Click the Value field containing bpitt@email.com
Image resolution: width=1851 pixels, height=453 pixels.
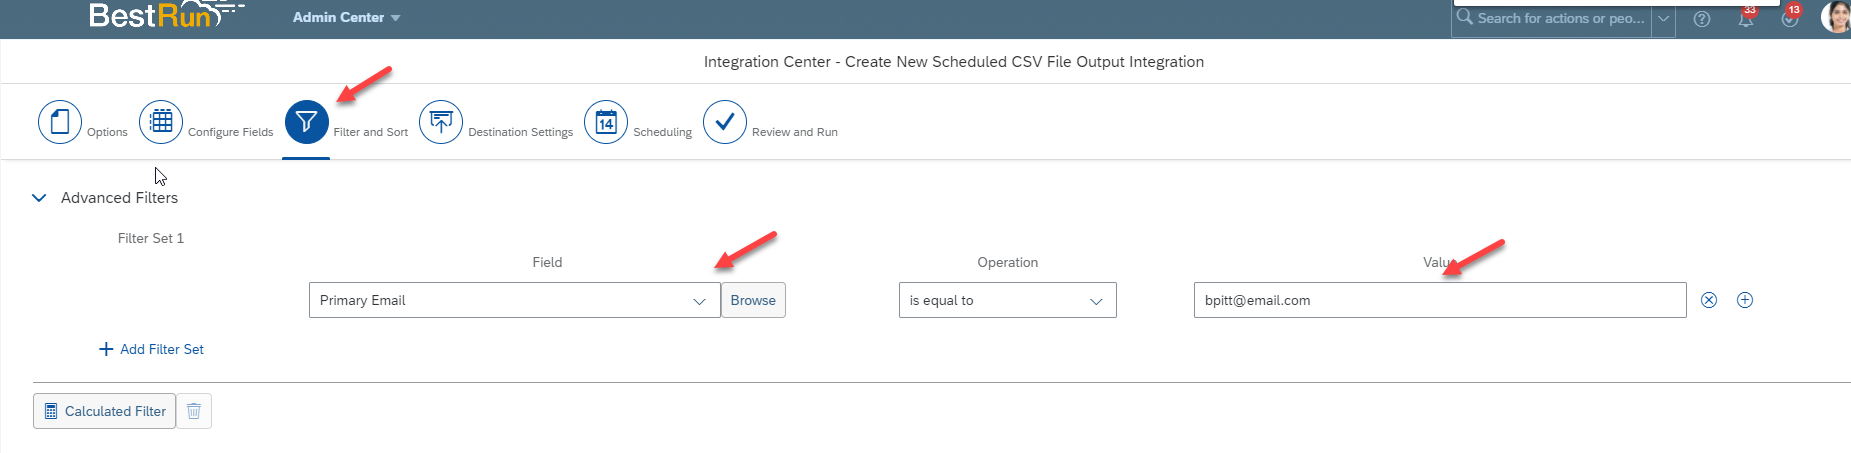1440,300
